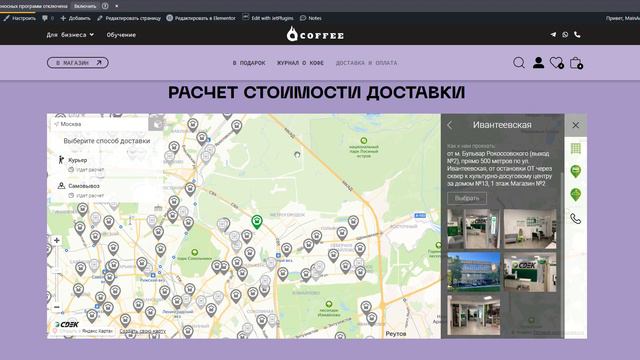Click the Создать свою карту link on map
The width and height of the screenshot is (640, 360).
(x=143, y=331)
